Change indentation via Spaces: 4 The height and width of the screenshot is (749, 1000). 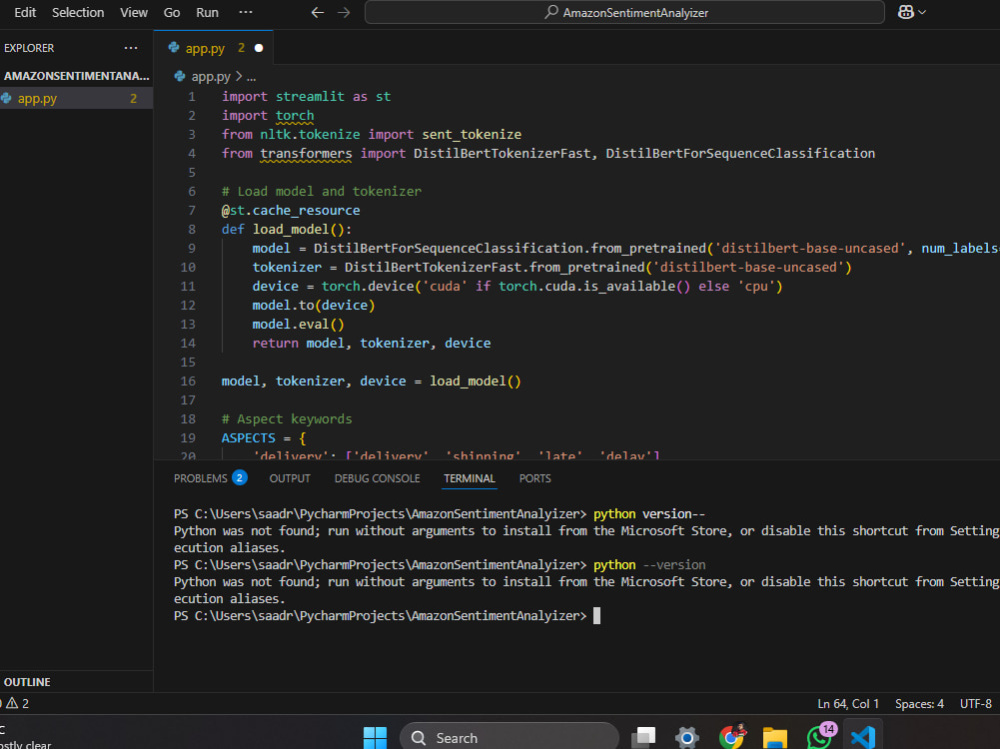[919, 704]
